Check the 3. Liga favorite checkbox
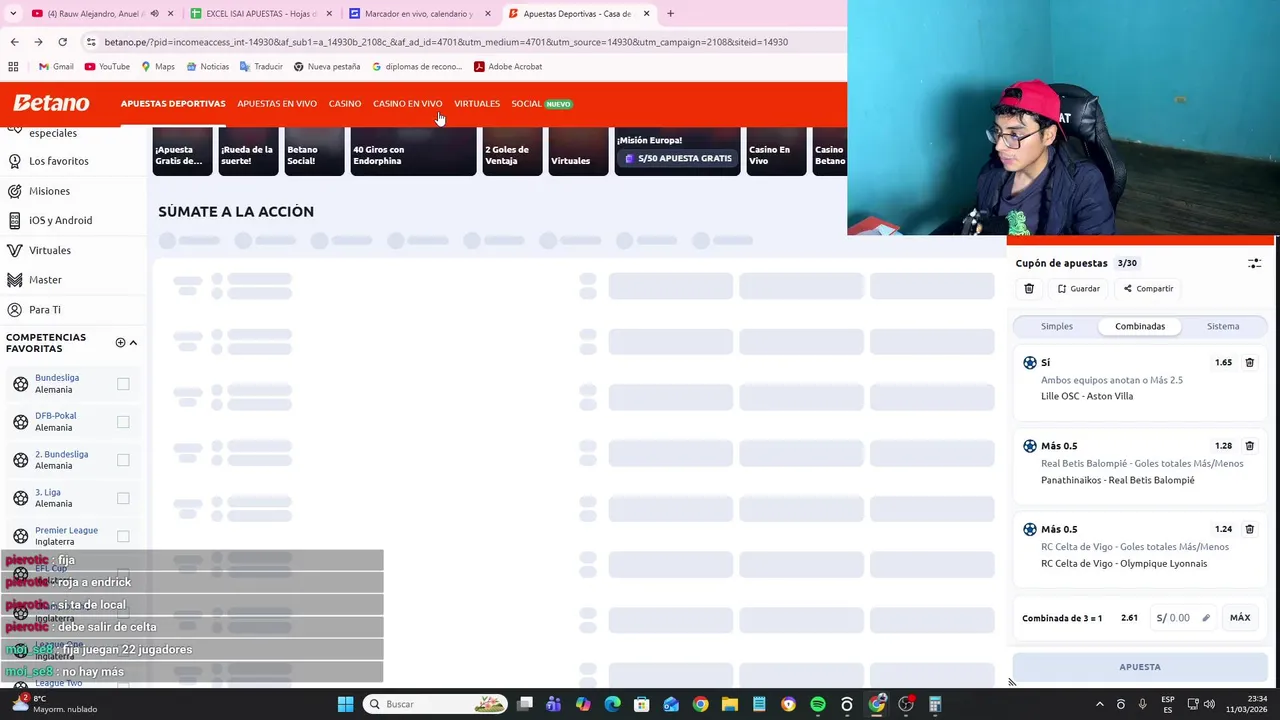The image size is (1280, 720). (123, 498)
